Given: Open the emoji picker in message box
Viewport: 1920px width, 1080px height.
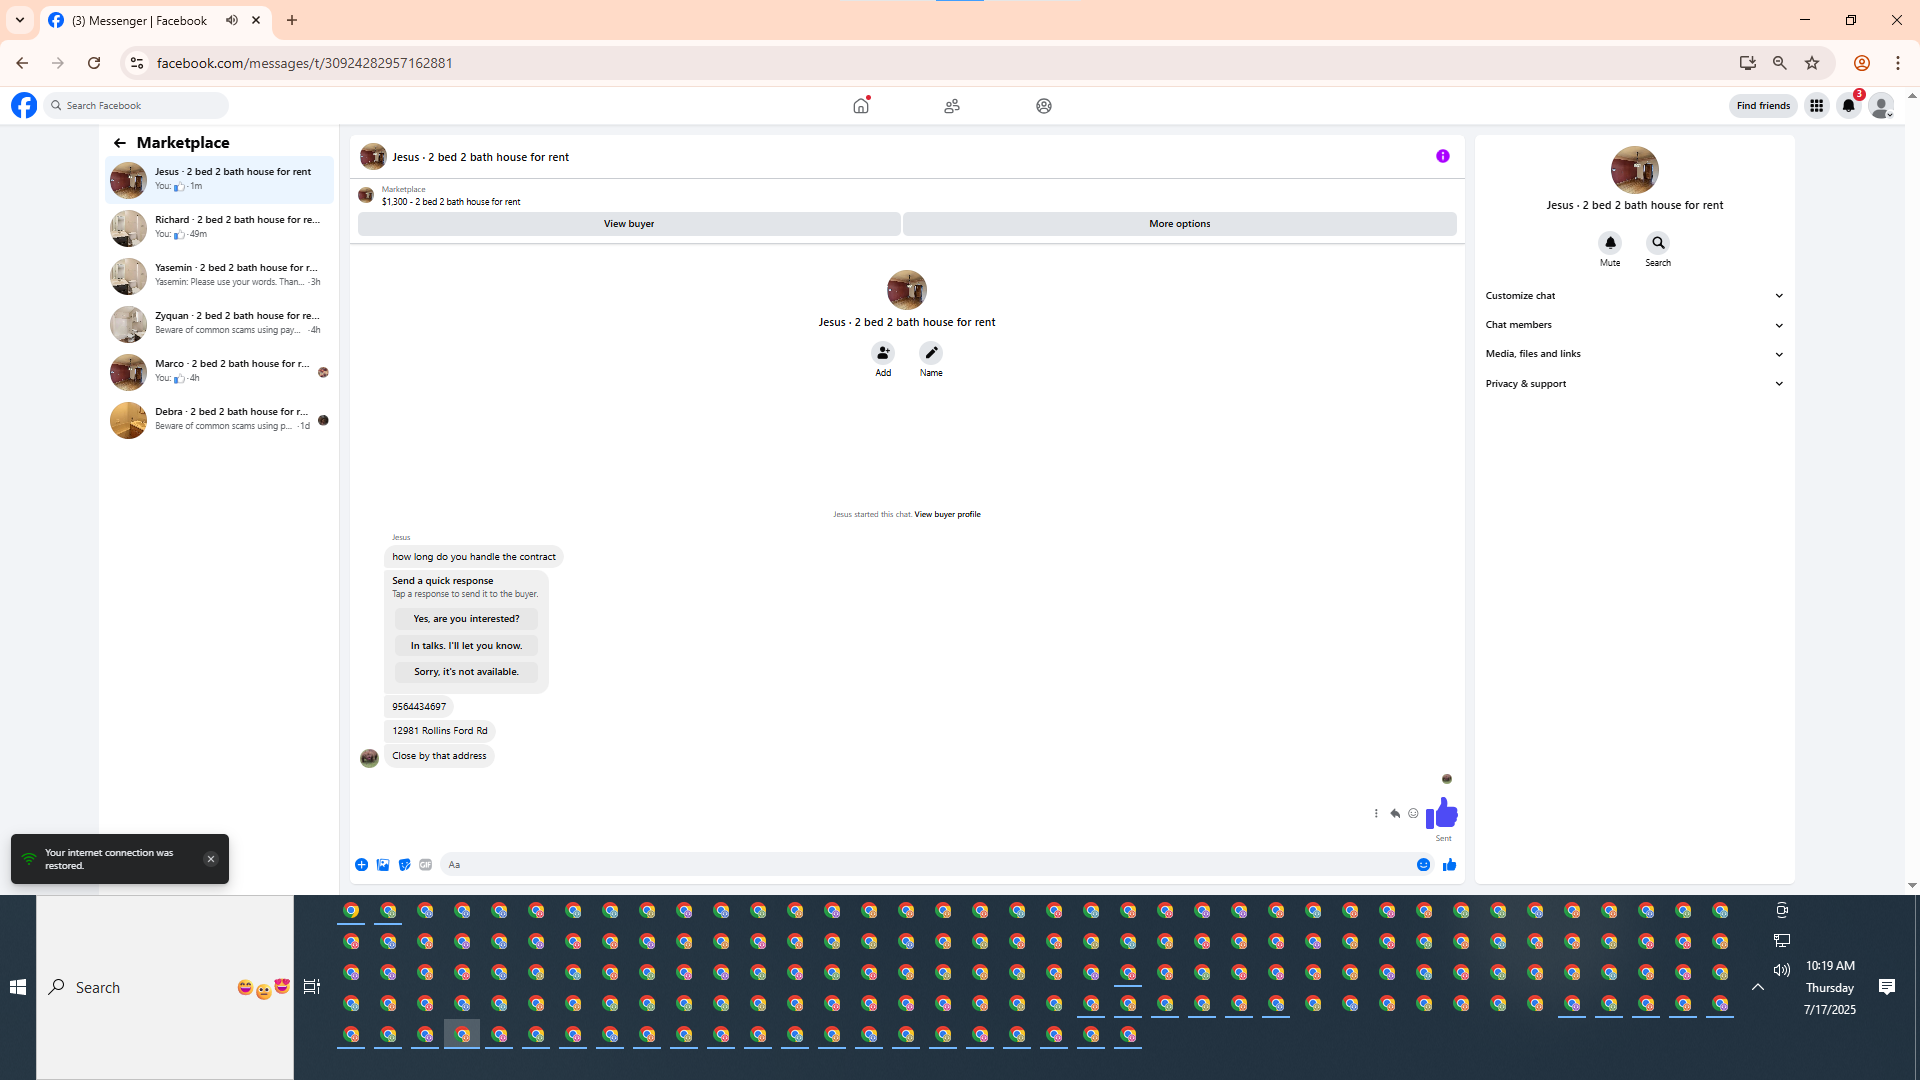Looking at the screenshot, I should pos(1423,865).
